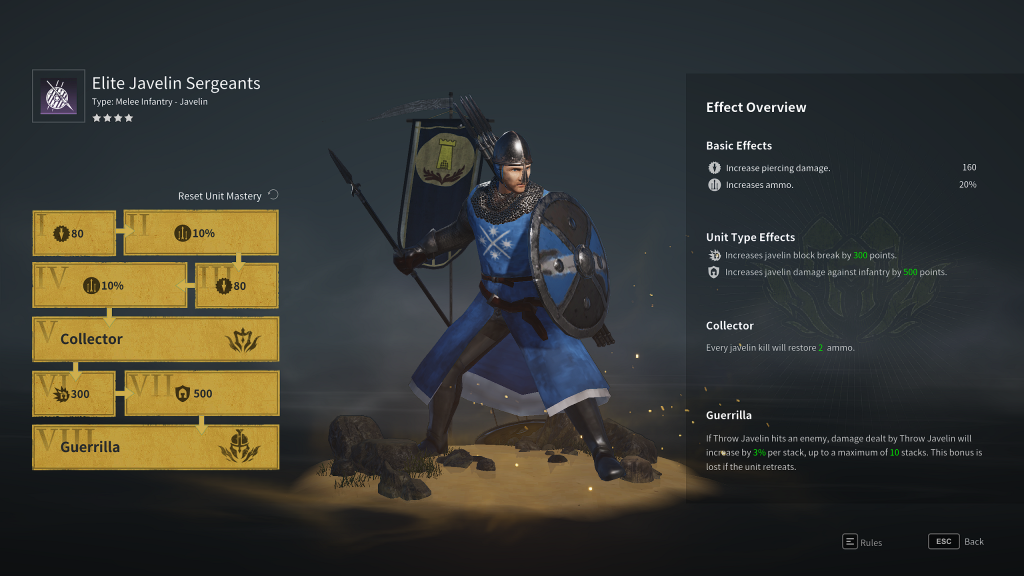Click the Reset Unit Mastery label
This screenshot has width=1024, height=576.
219,196
